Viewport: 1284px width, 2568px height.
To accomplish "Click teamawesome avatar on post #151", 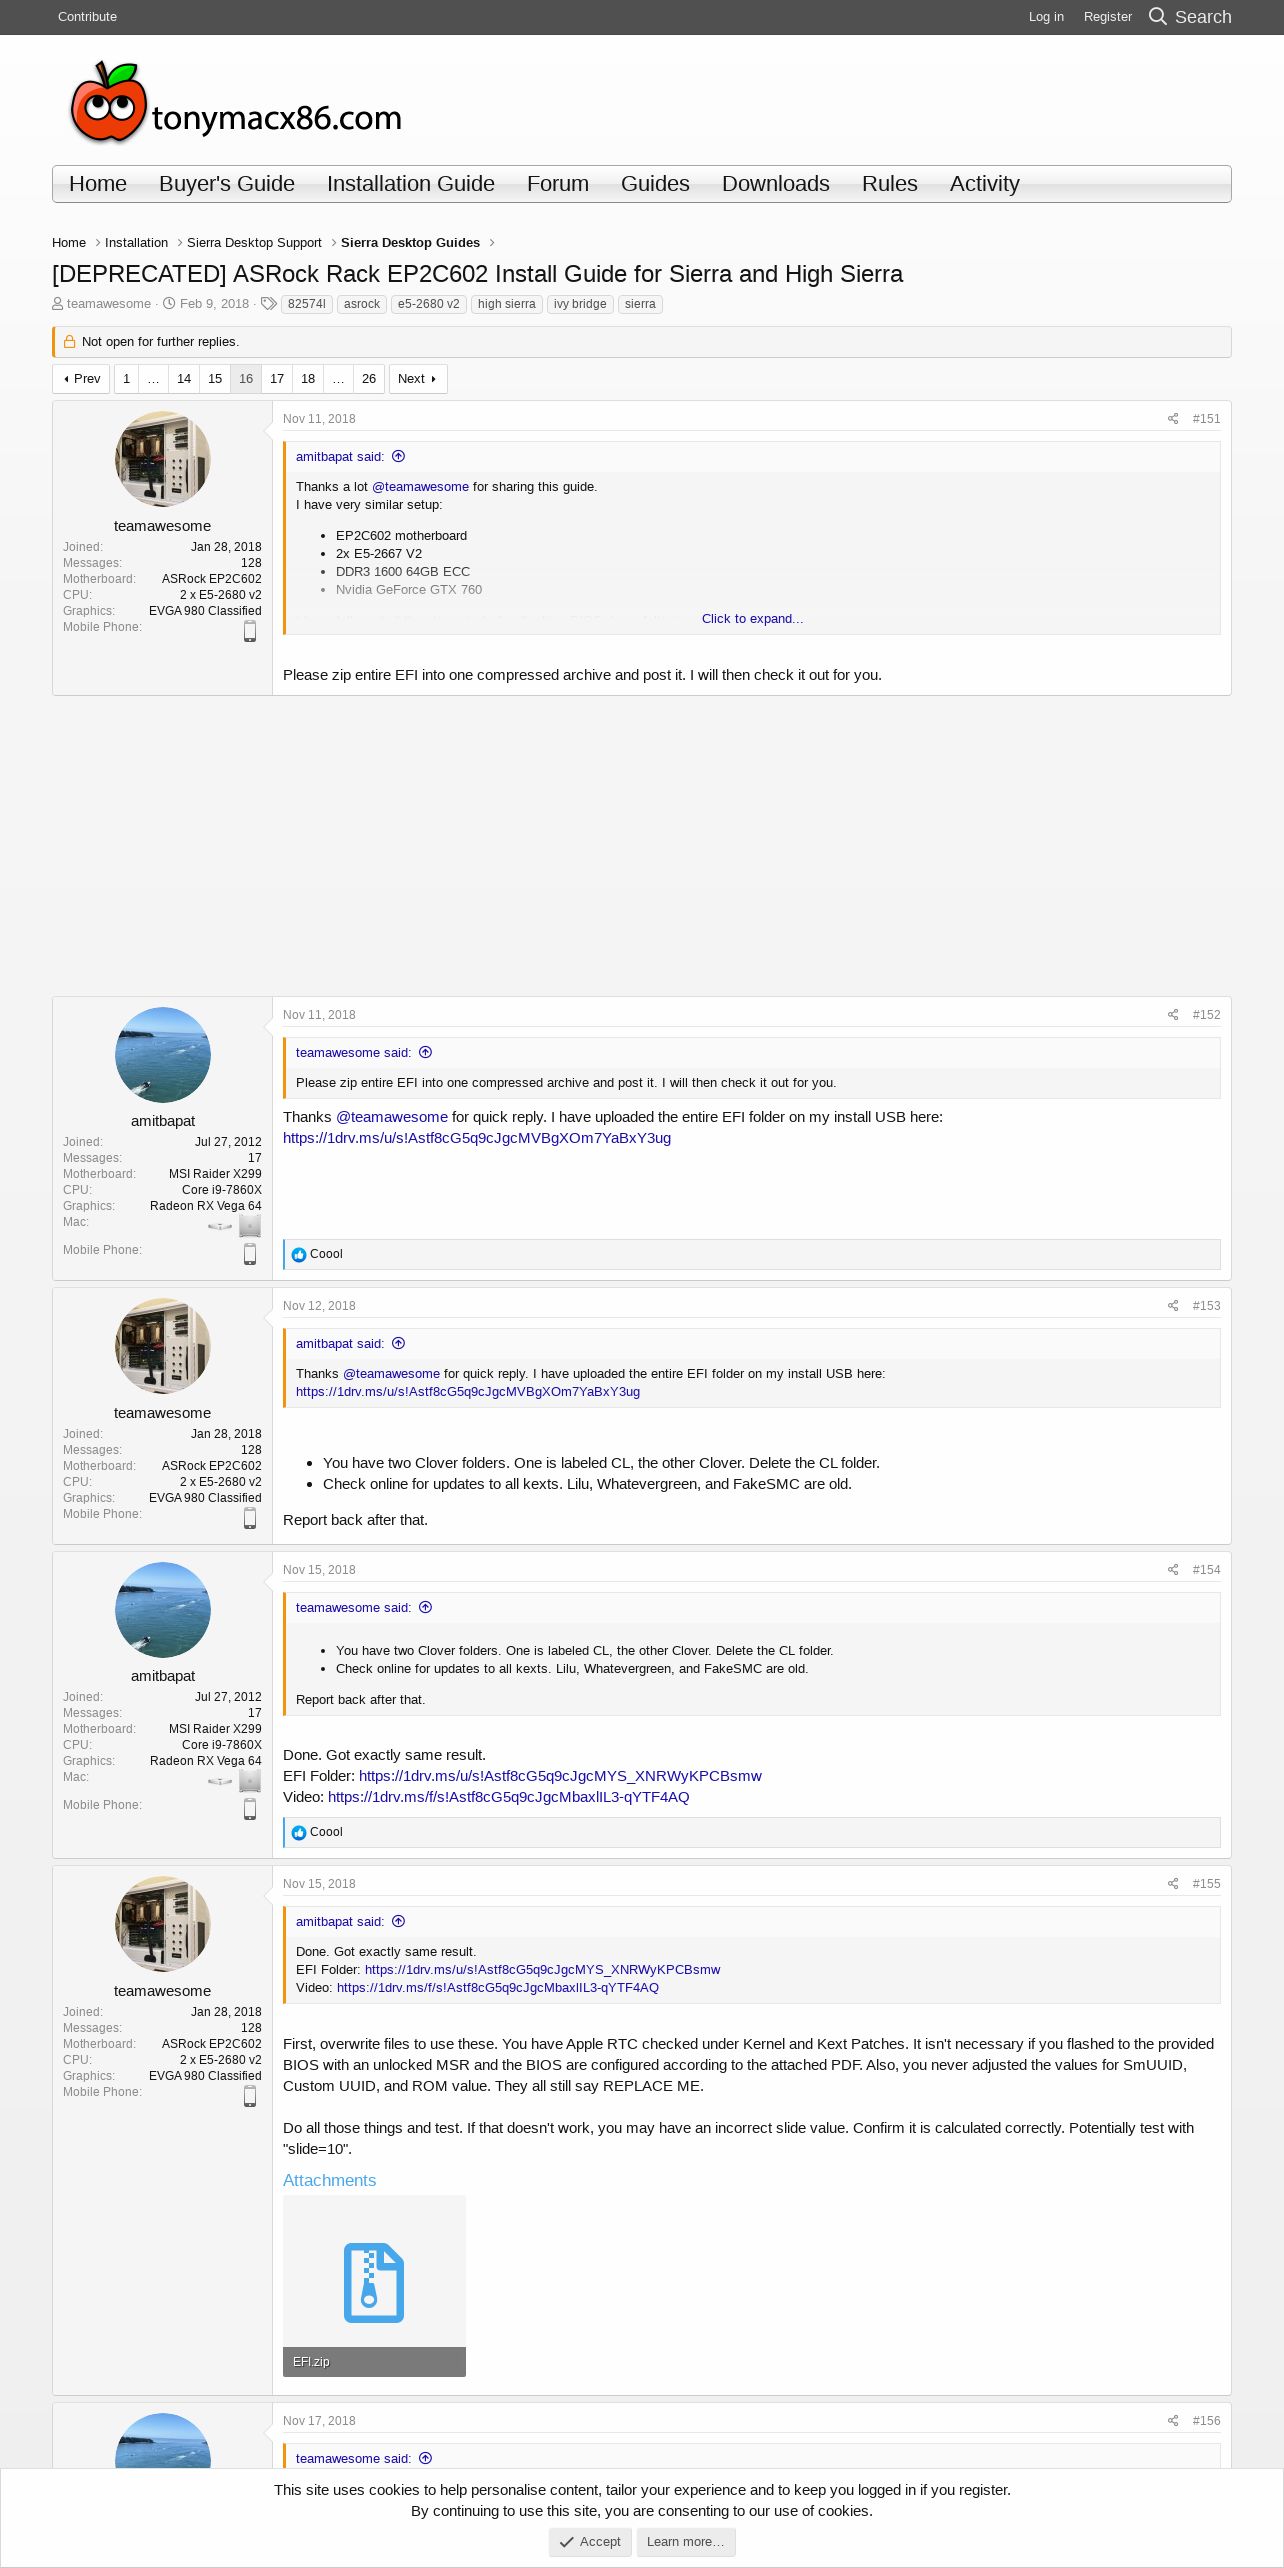I will pos(163,459).
